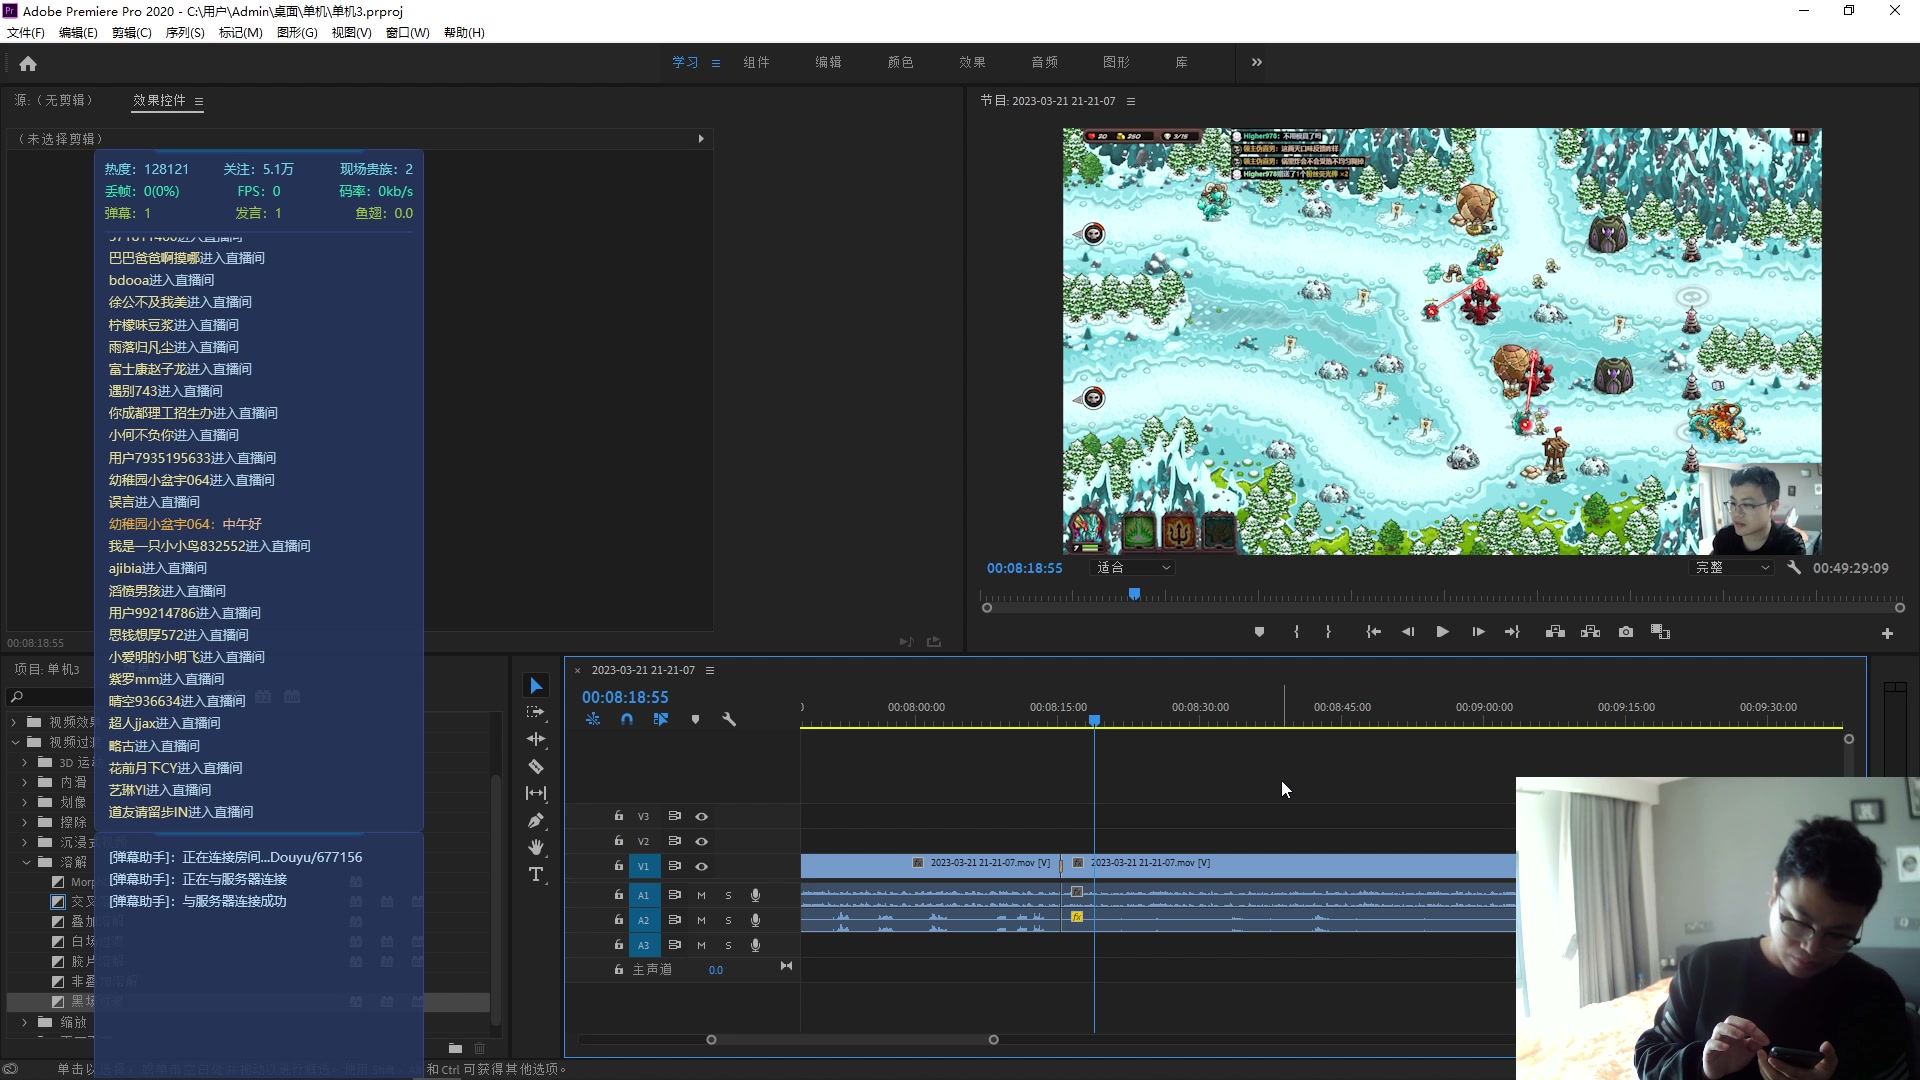Mute track A1
1920x1080 pixels.
coord(701,895)
